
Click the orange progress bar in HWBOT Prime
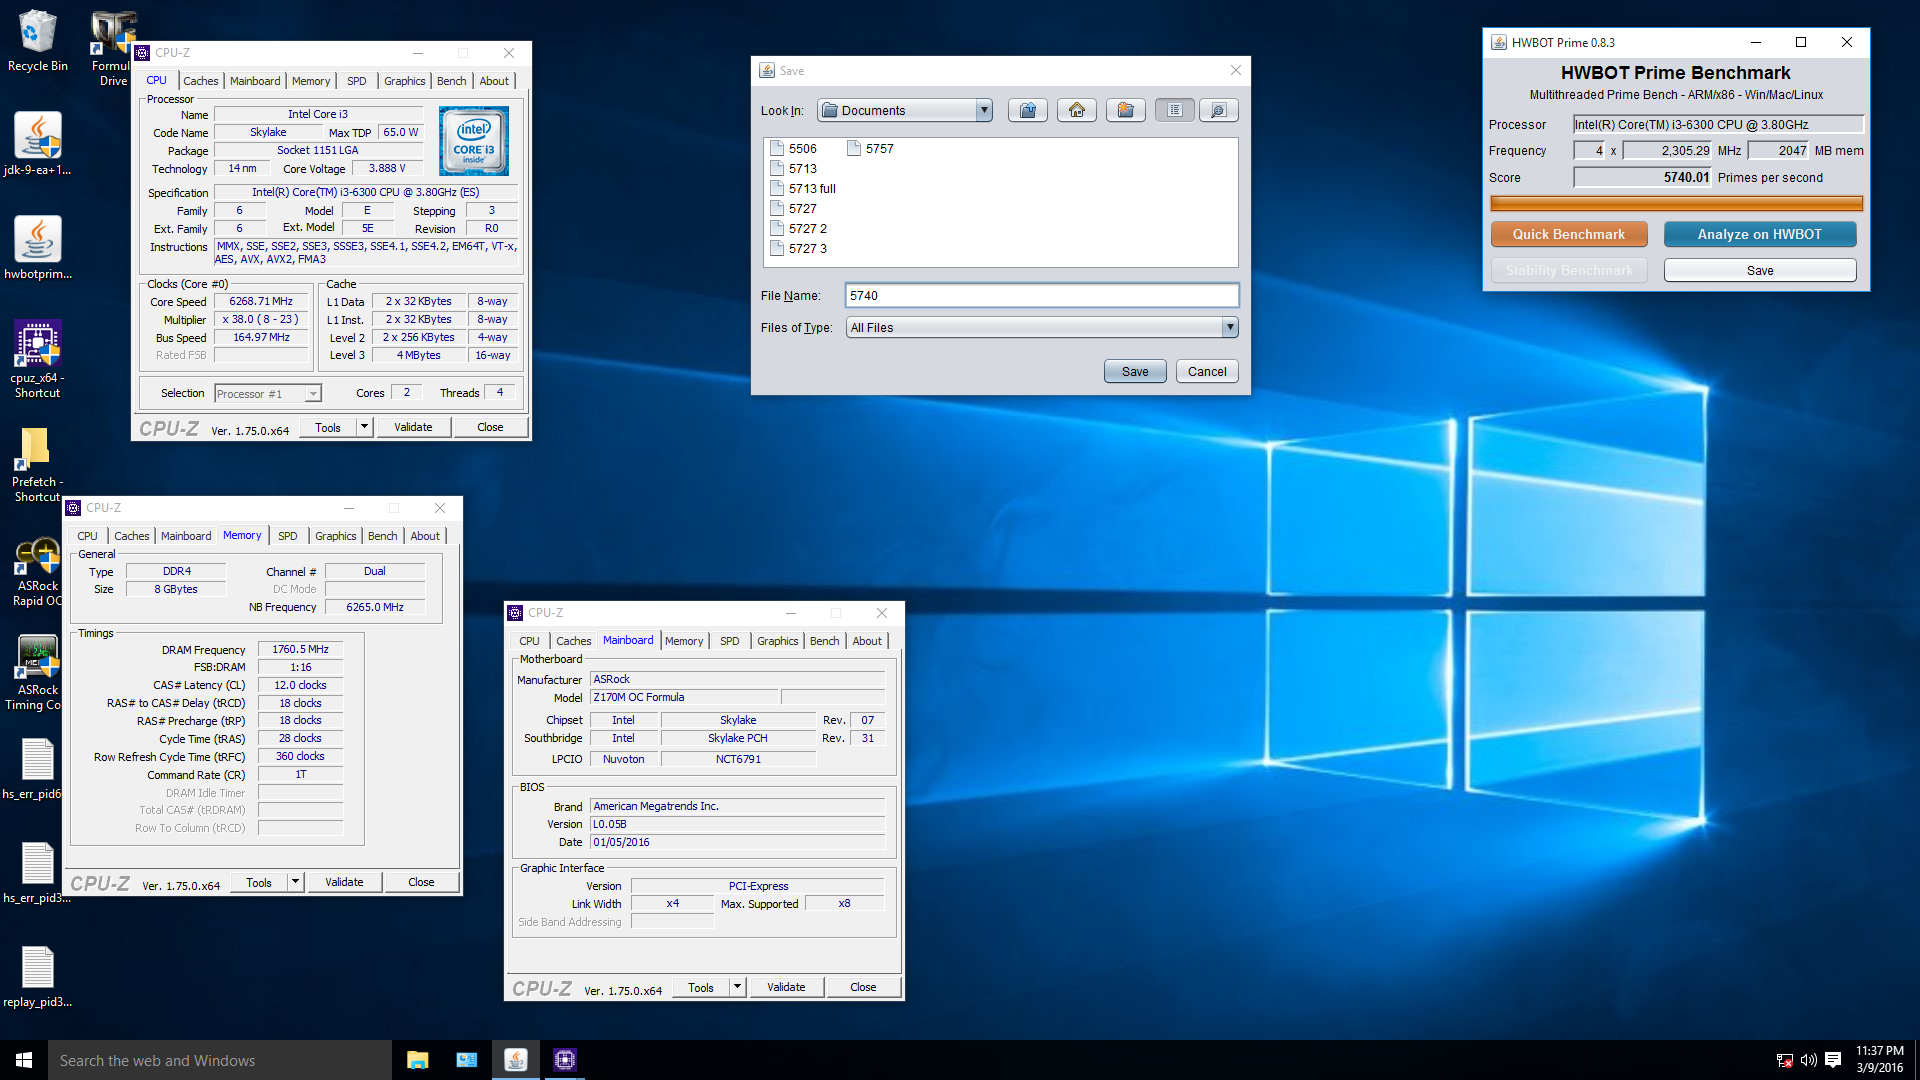pyautogui.click(x=1676, y=204)
